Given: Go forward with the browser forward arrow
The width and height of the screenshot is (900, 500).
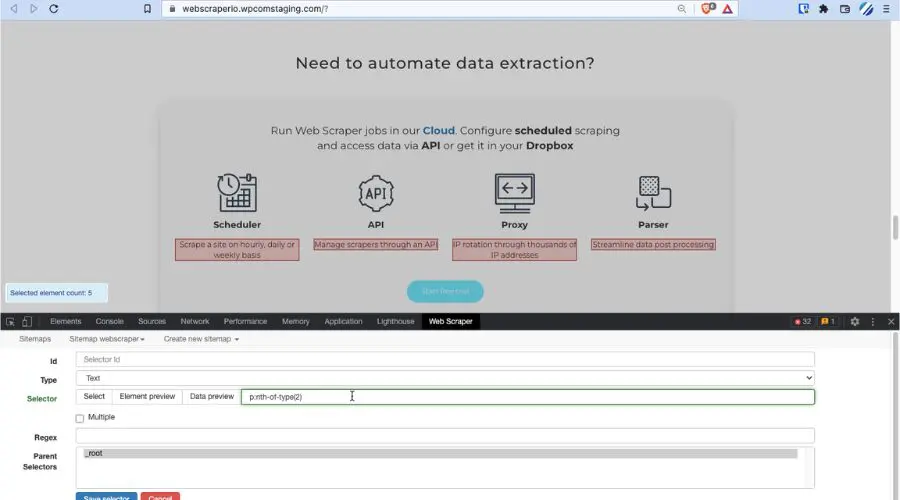Looking at the screenshot, I should tap(34, 9).
